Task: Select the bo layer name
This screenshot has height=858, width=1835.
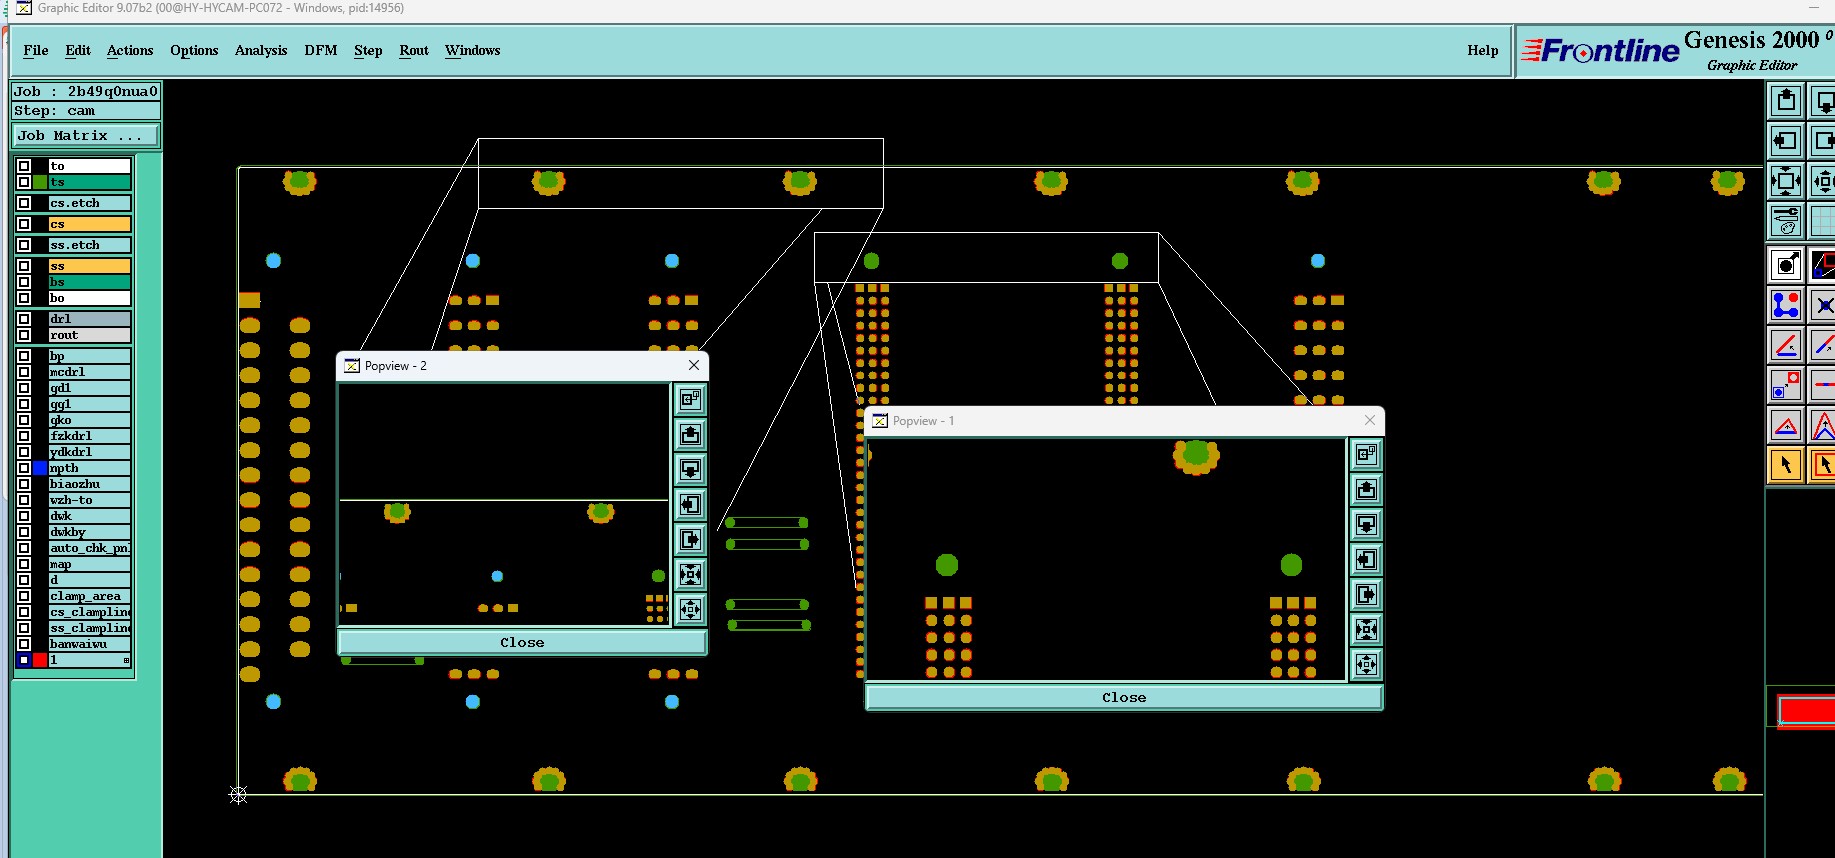Action: [x=90, y=298]
